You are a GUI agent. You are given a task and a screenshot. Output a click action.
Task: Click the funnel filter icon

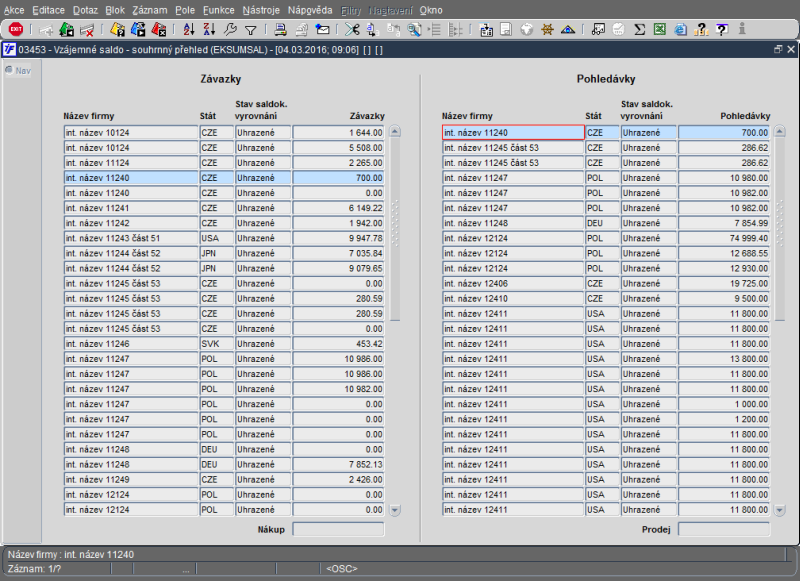(x=251, y=30)
